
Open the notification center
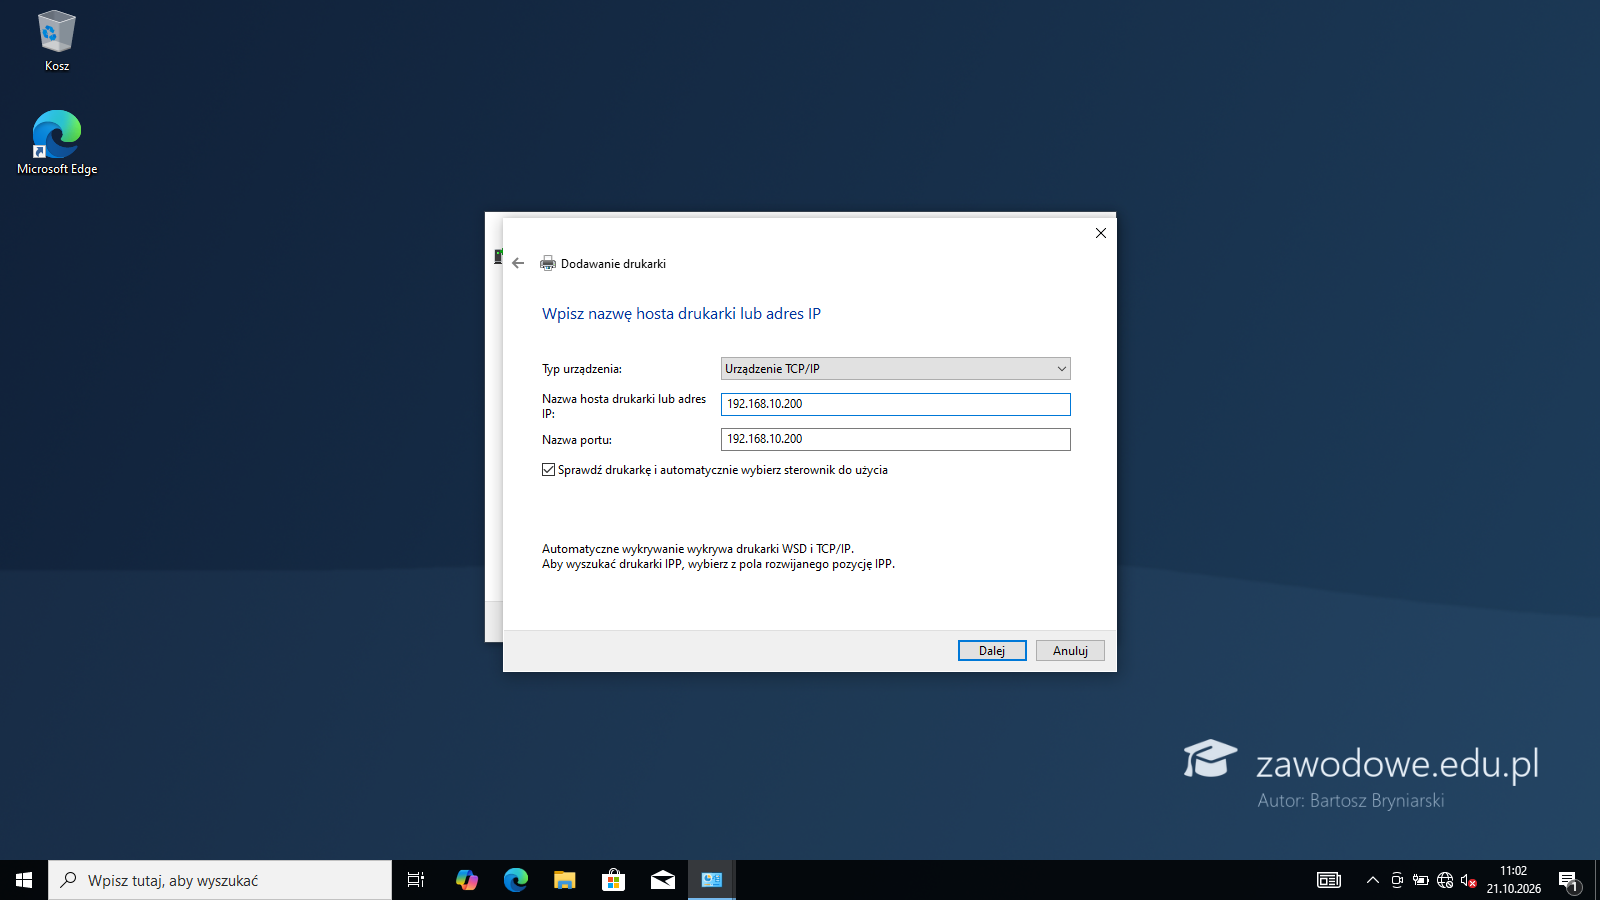(x=1569, y=880)
